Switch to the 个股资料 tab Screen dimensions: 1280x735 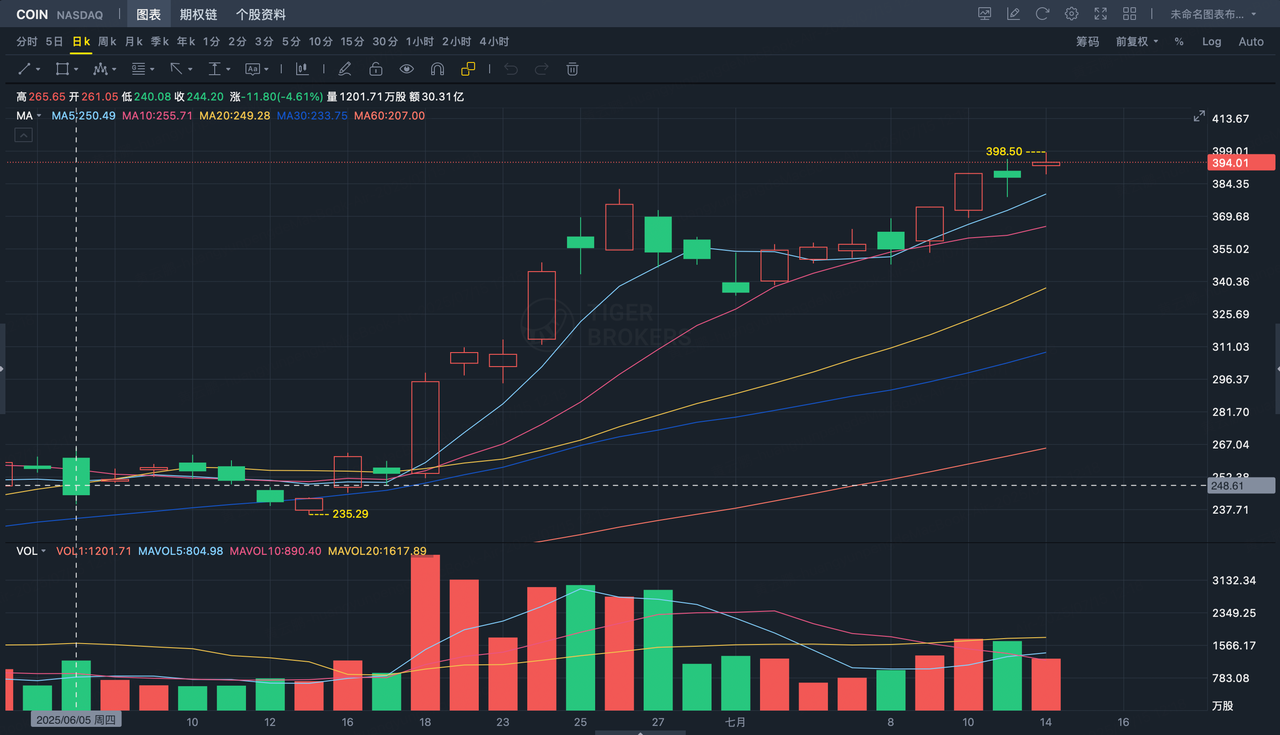(x=260, y=15)
